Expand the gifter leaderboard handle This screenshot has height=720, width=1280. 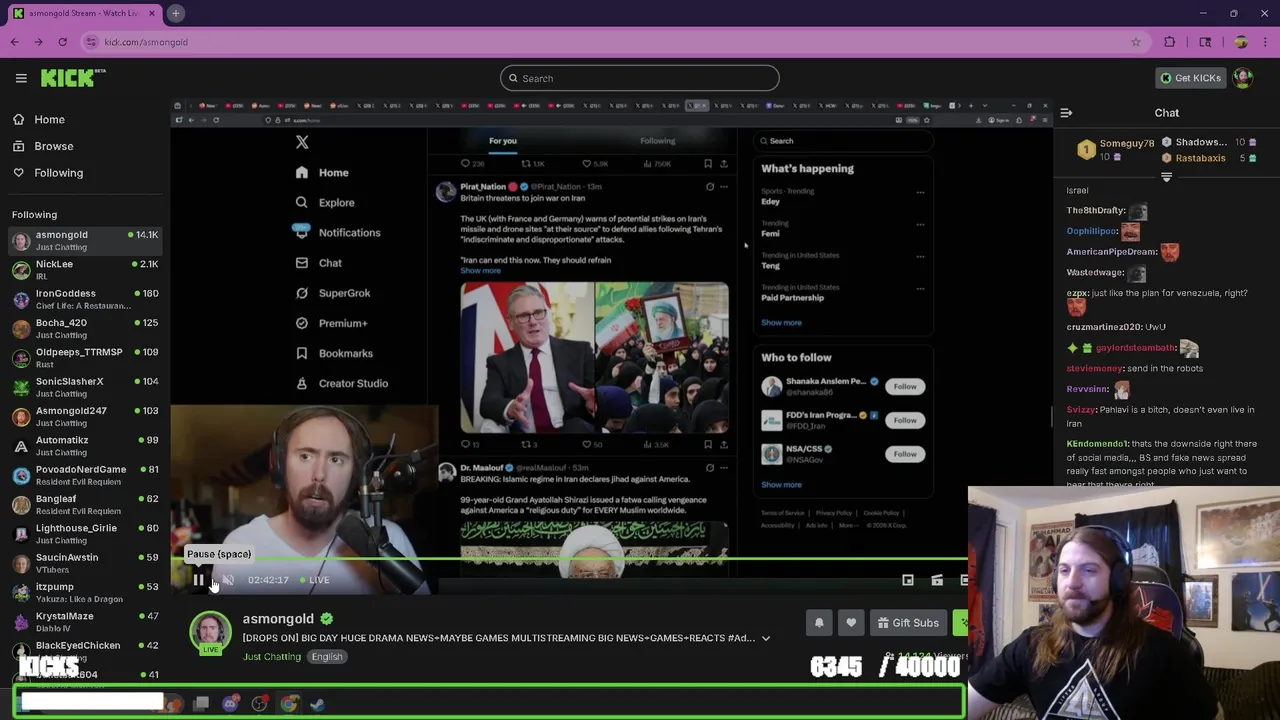[x=1166, y=177]
